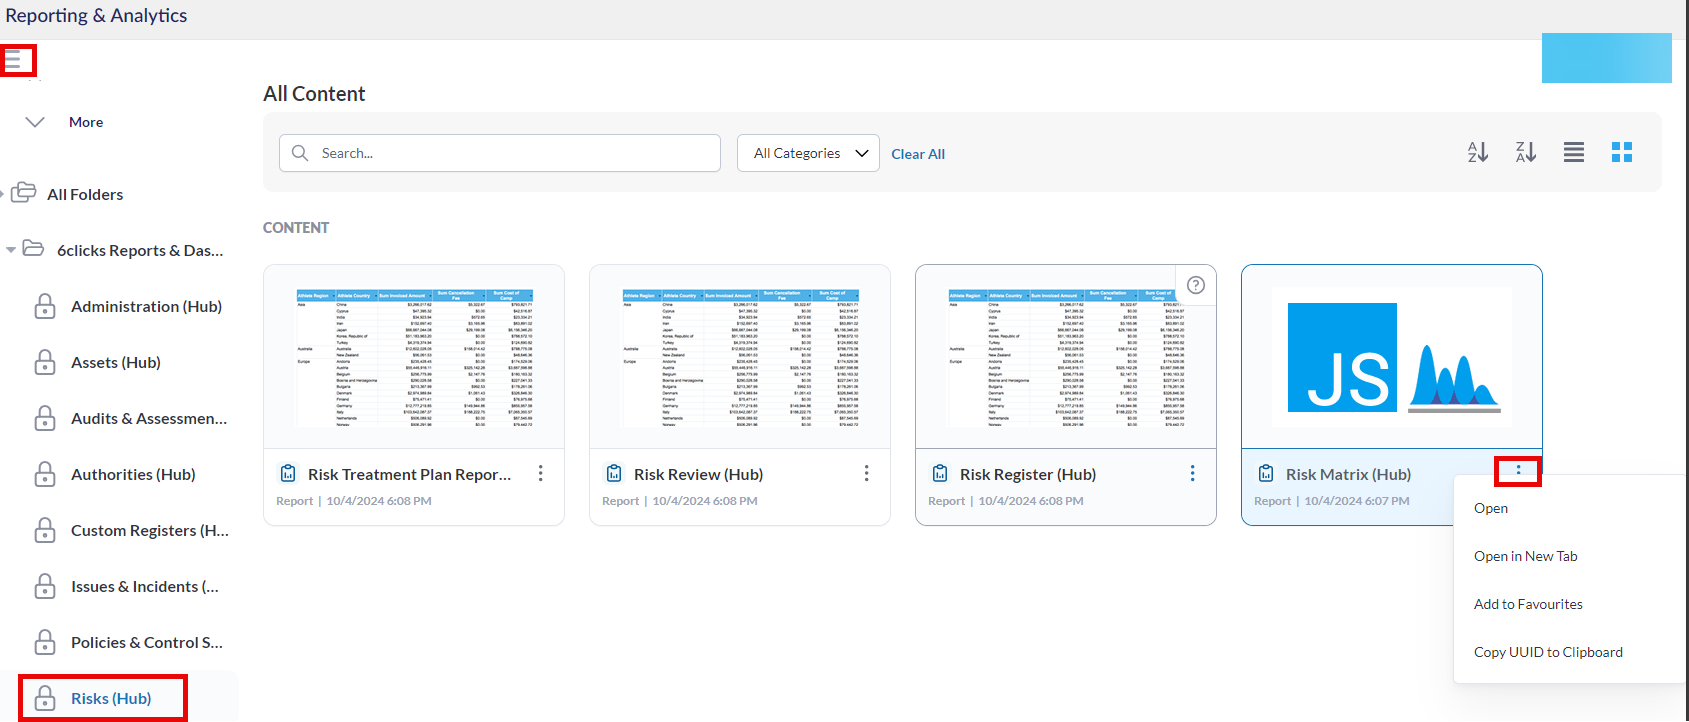Open Audits & Assessments folder

[x=149, y=418]
